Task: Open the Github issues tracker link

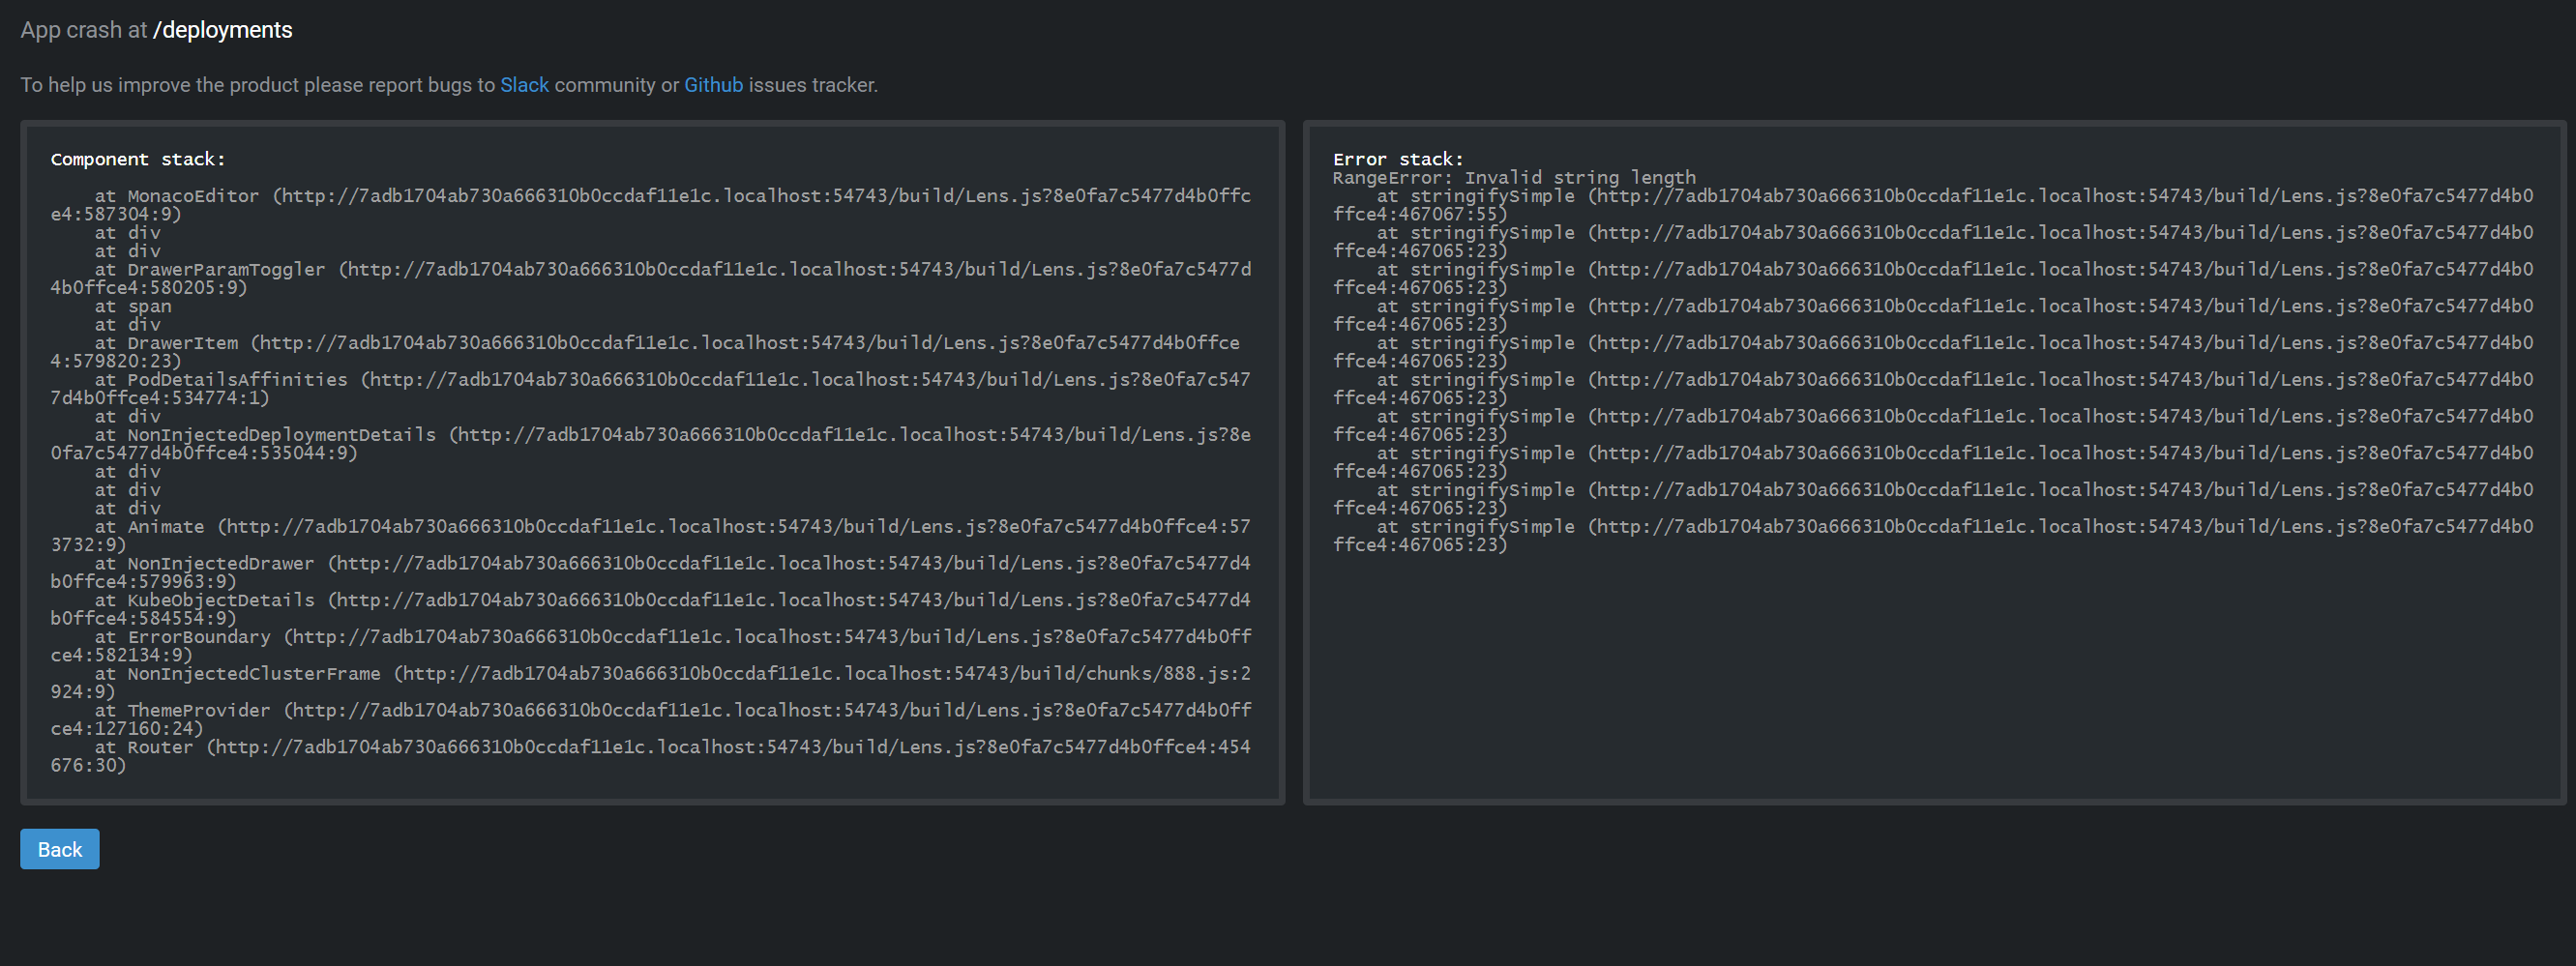Action: [712, 85]
